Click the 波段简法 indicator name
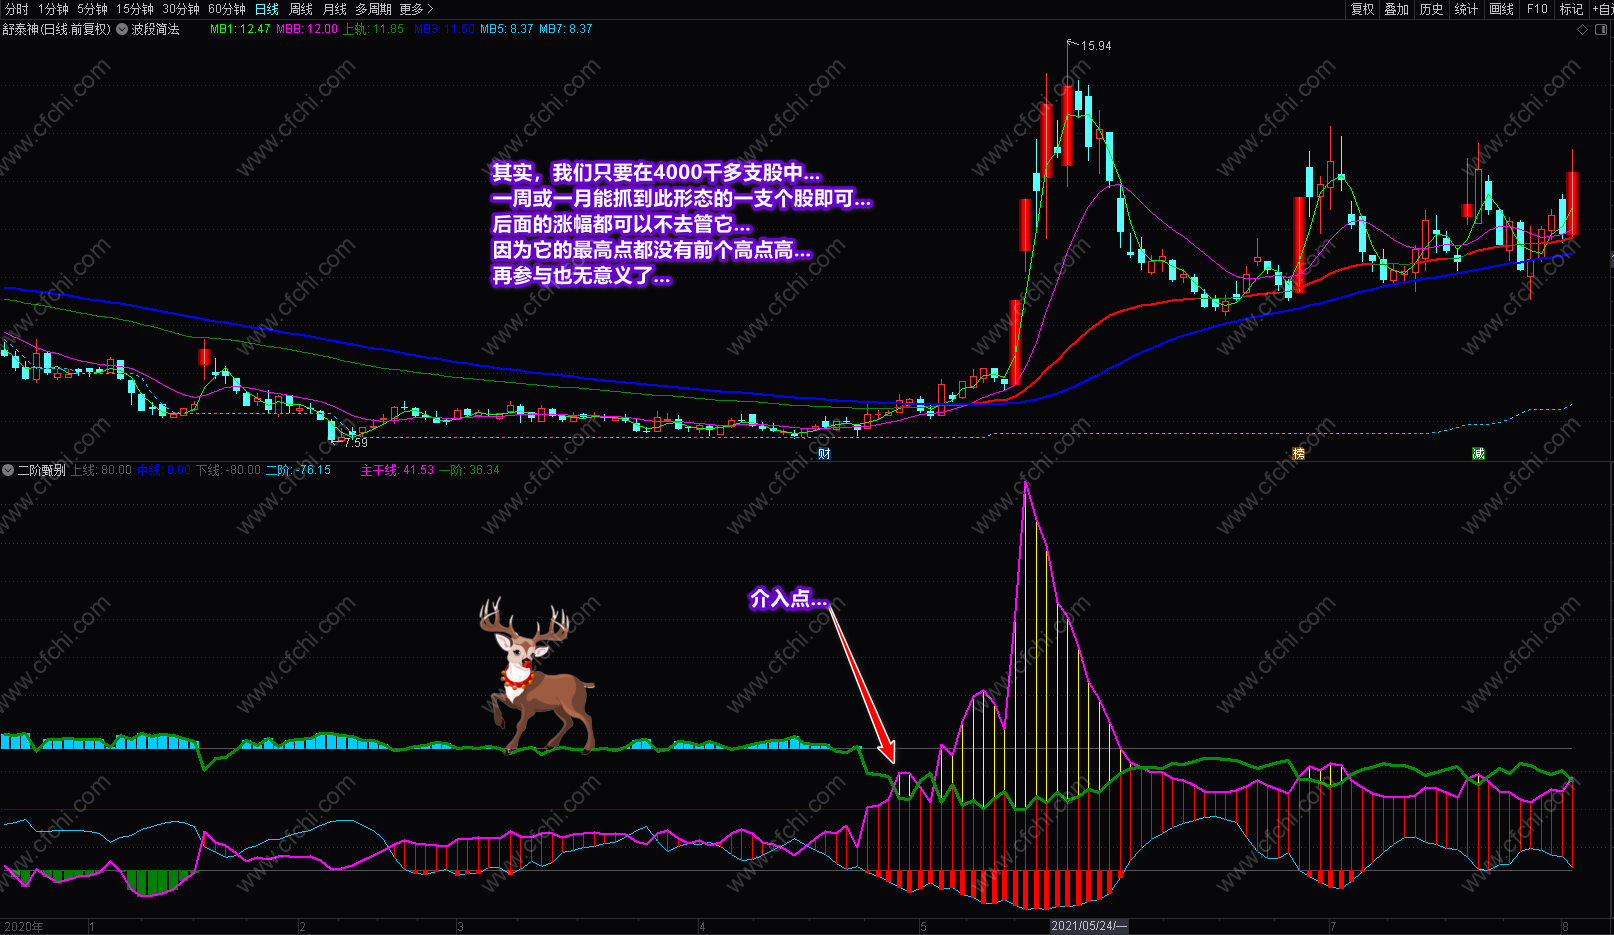Viewport: 1614px width, 935px height. 155,29
